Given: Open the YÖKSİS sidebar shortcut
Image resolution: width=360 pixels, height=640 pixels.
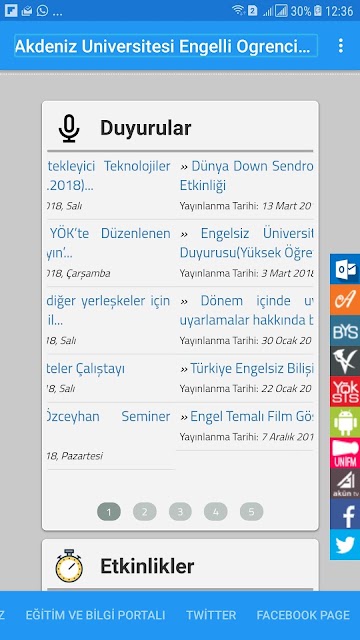Looking at the screenshot, I should tap(345, 391).
